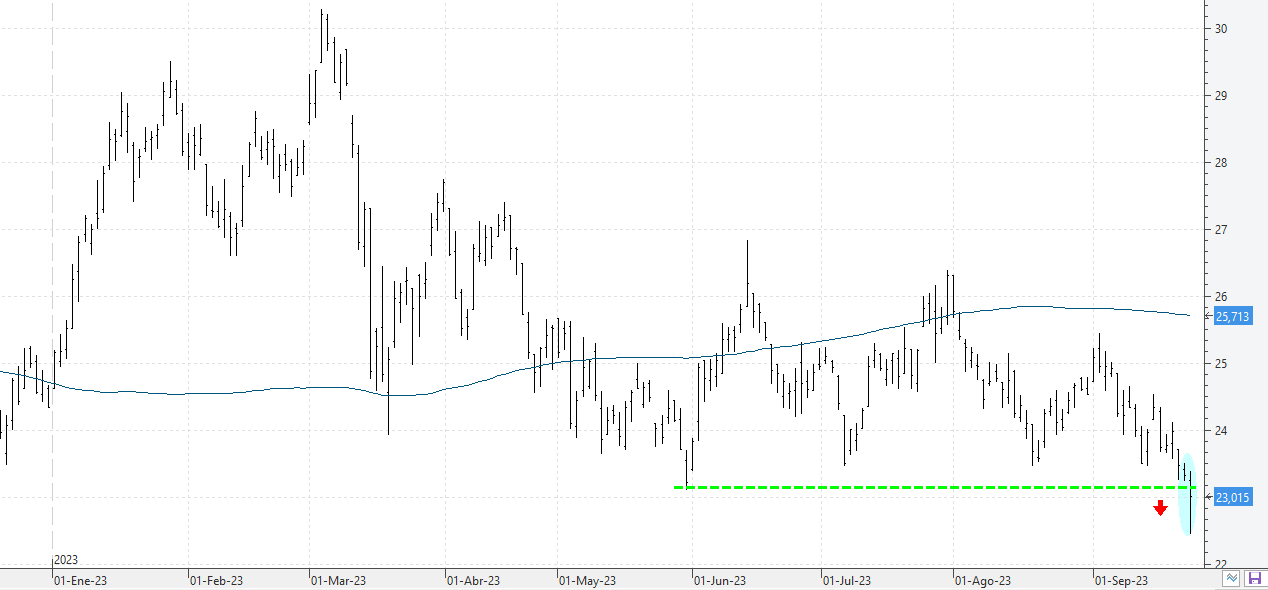
Task: Click the 2023 year marker label
Action: click(66, 560)
